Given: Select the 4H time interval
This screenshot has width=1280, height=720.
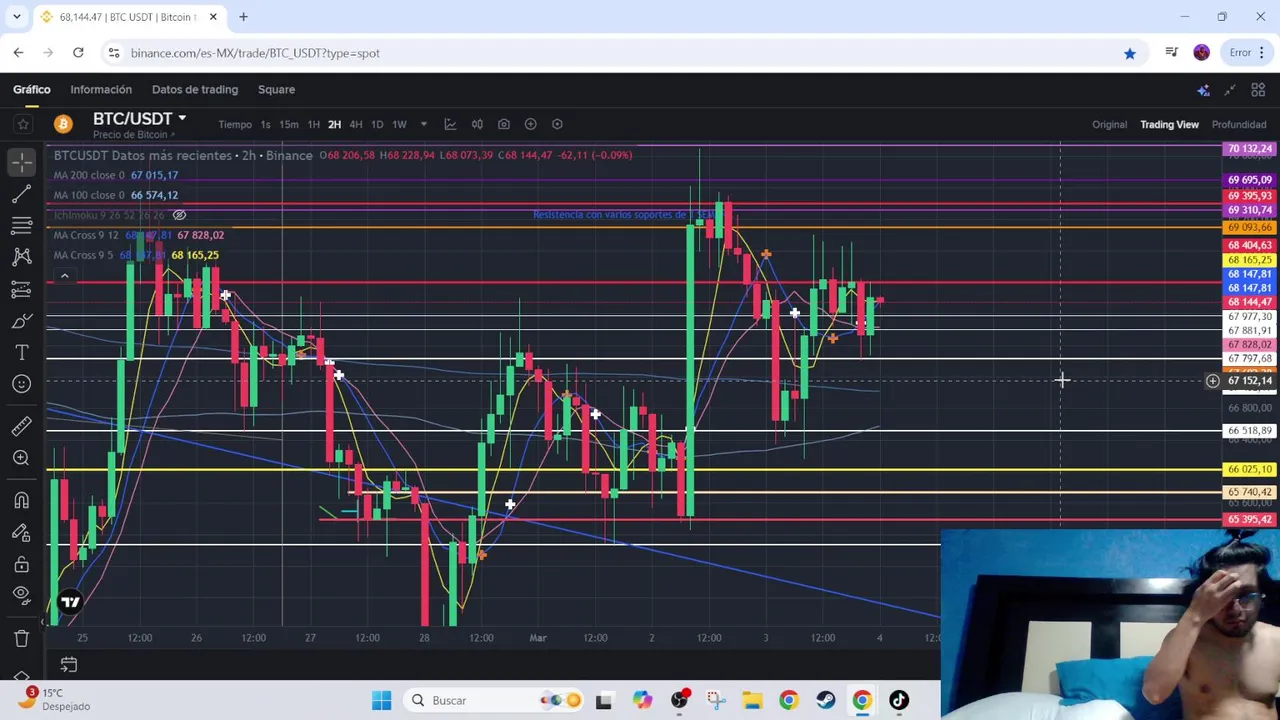Looking at the screenshot, I should pos(355,125).
